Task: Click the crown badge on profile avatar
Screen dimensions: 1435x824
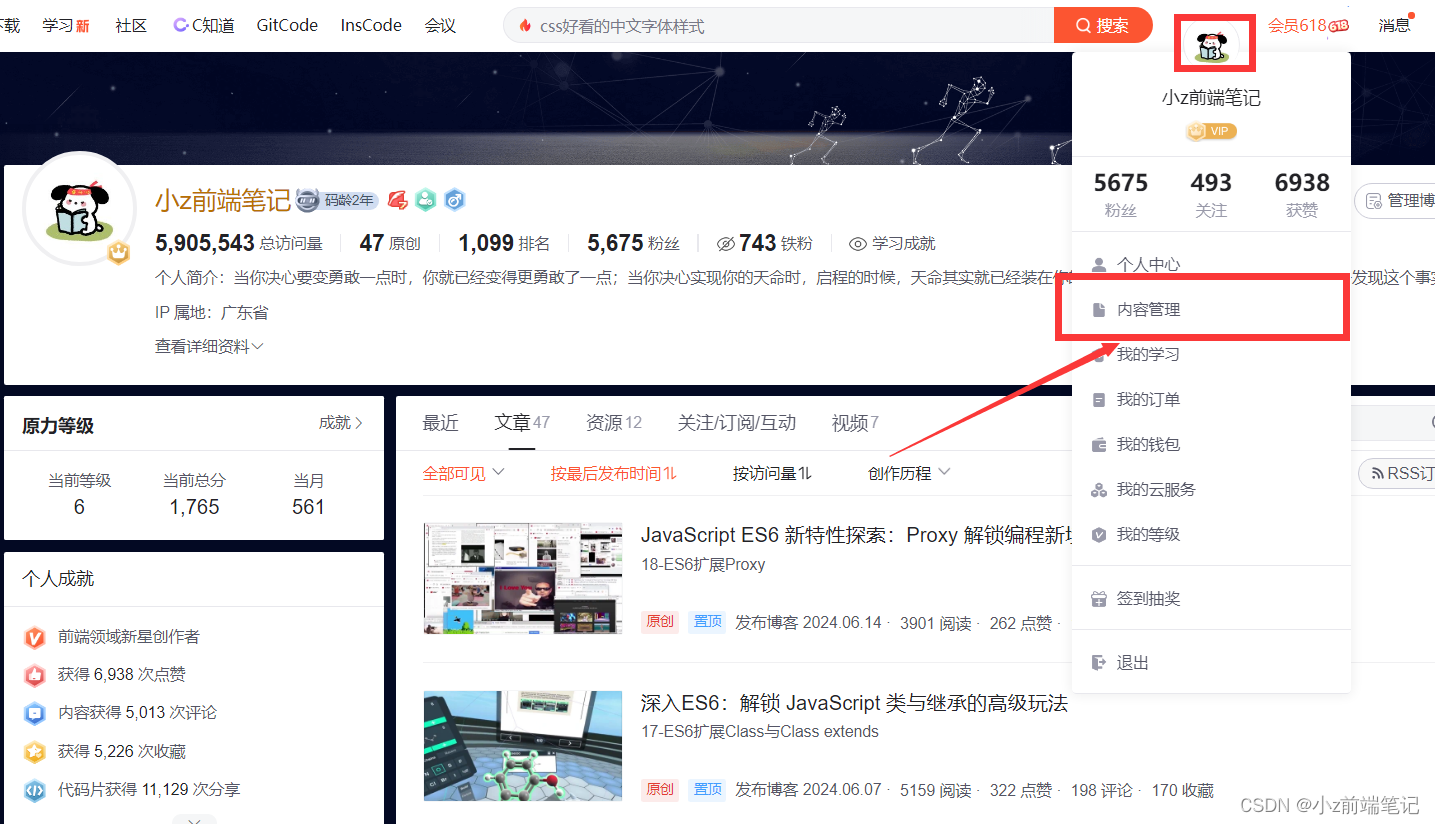Action: click(x=119, y=254)
